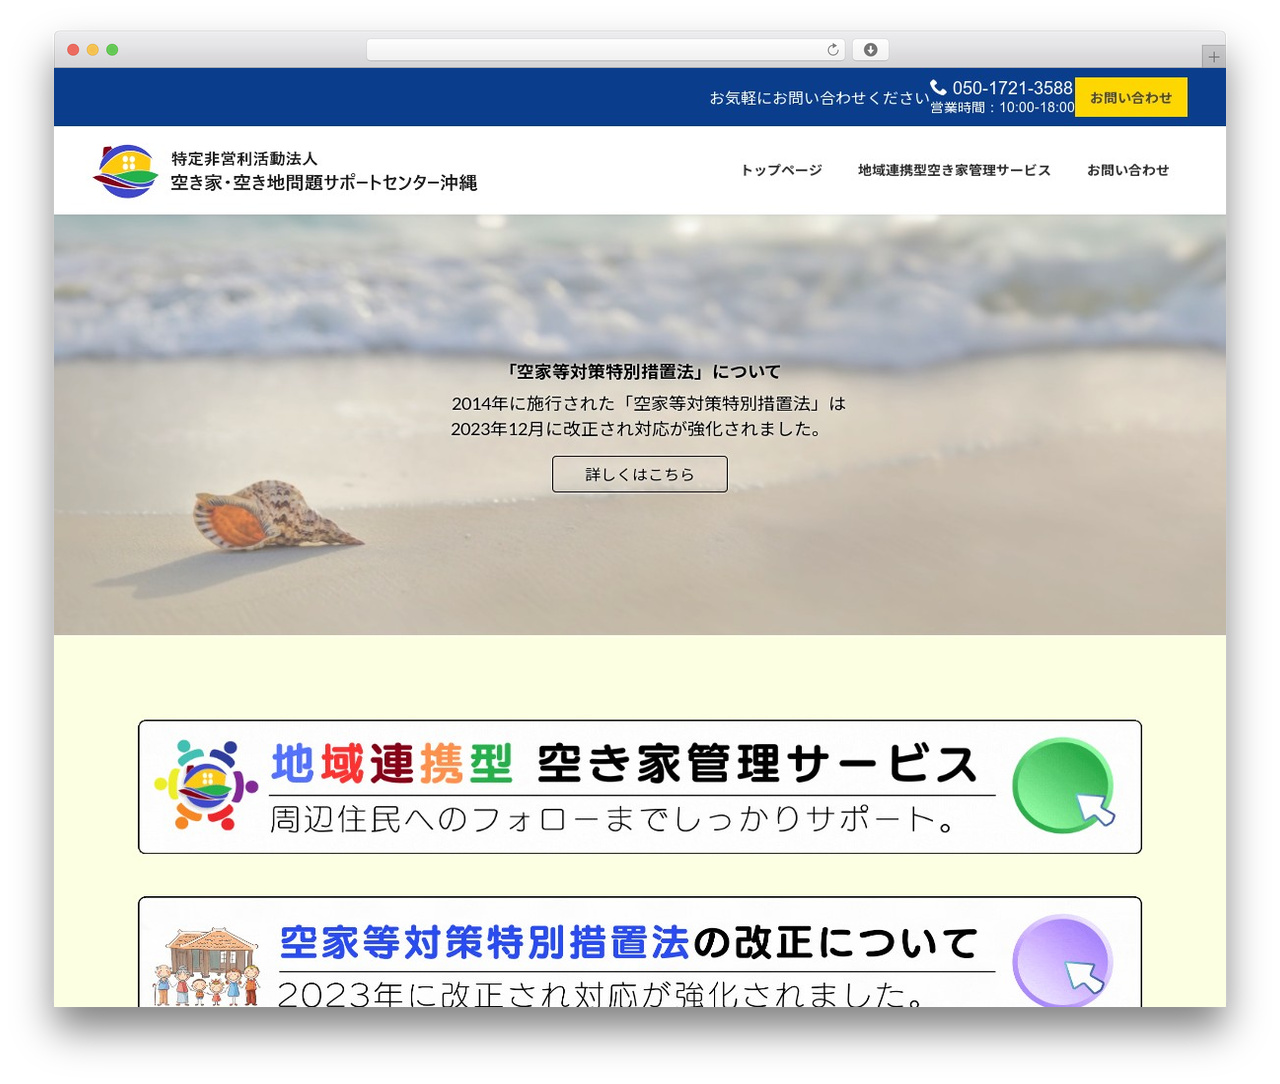The height and width of the screenshot is (1084, 1280).
Task: Click the seashell in the beach hero image
Action: [277, 514]
